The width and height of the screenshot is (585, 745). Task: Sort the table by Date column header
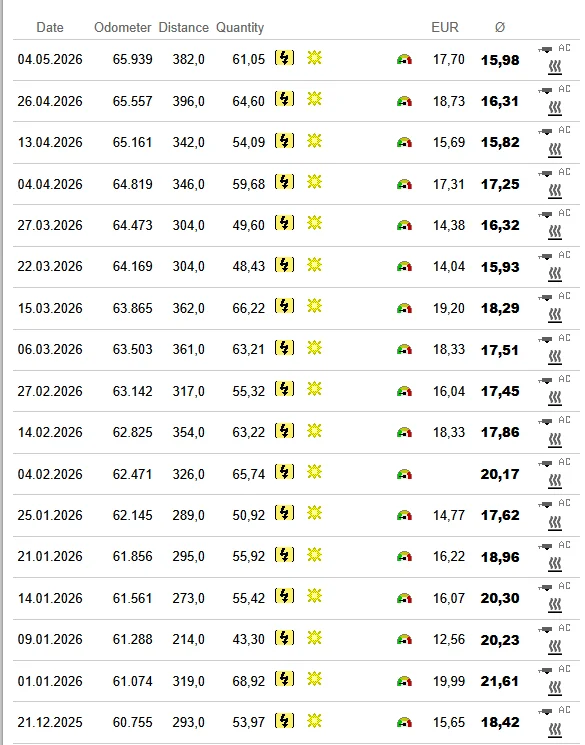click(x=50, y=28)
